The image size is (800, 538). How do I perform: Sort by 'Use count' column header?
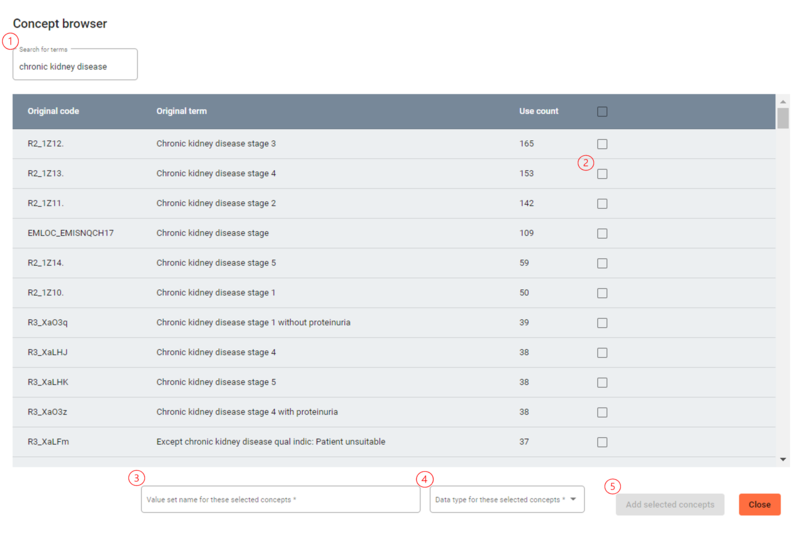(539, 111)
